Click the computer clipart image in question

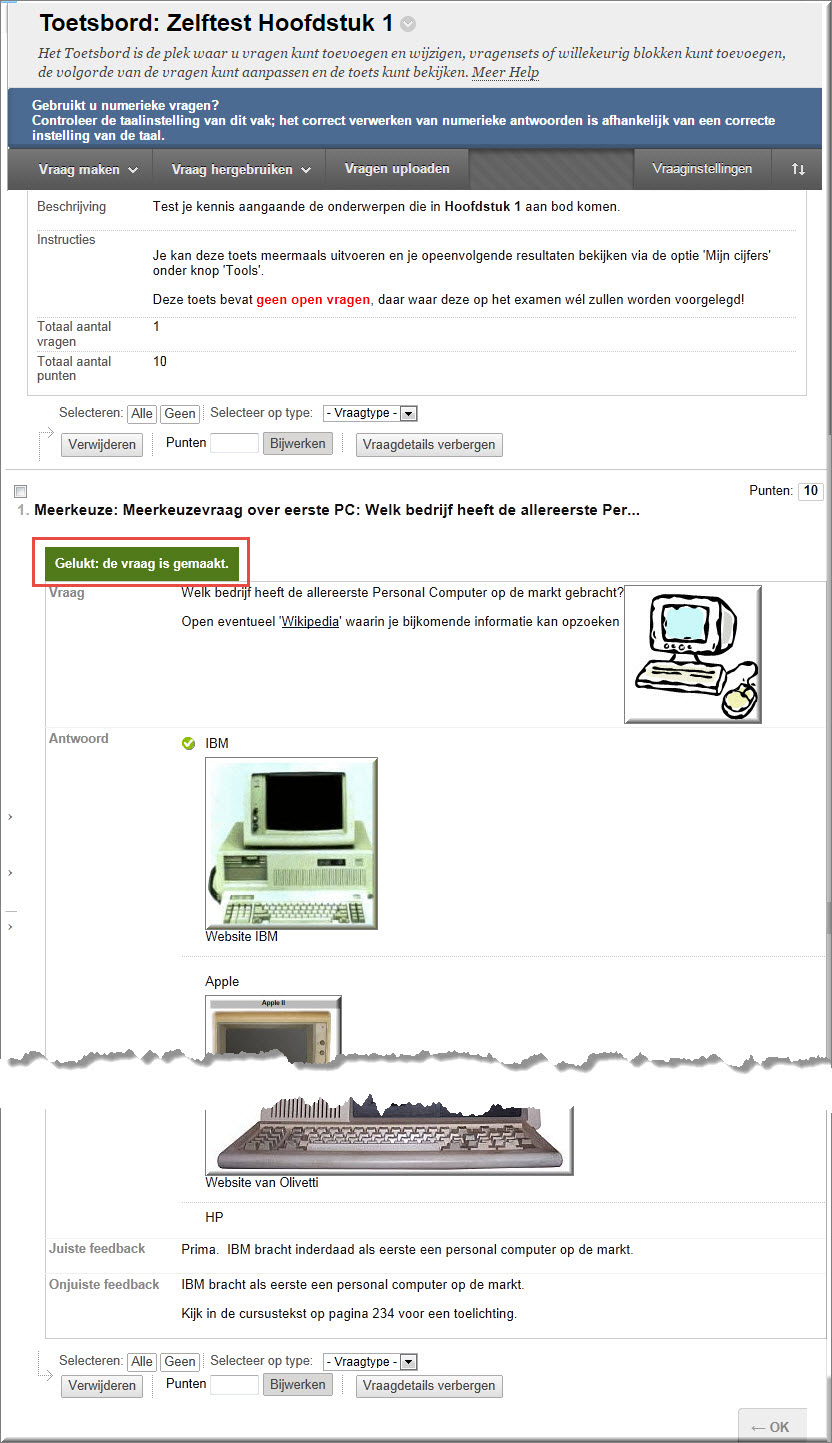click(692, 654)
